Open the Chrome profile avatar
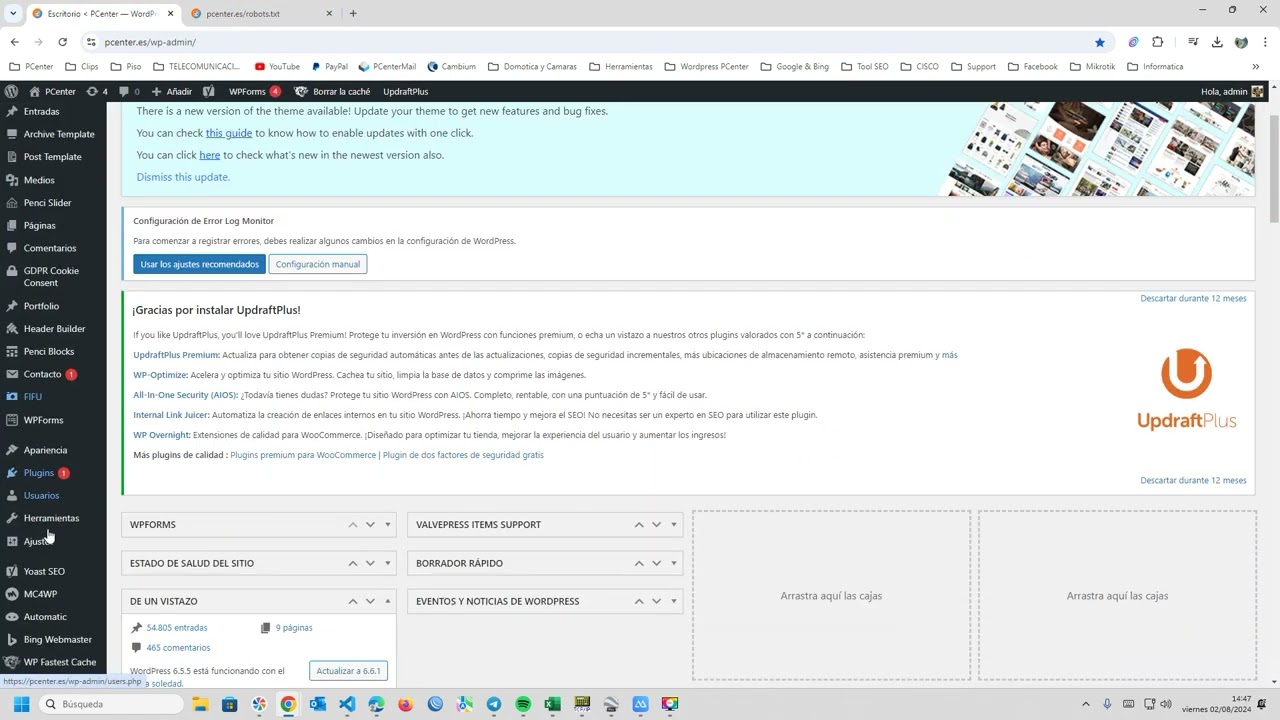The height and width of the screenshot is (720, 1280). (1241, 42)
